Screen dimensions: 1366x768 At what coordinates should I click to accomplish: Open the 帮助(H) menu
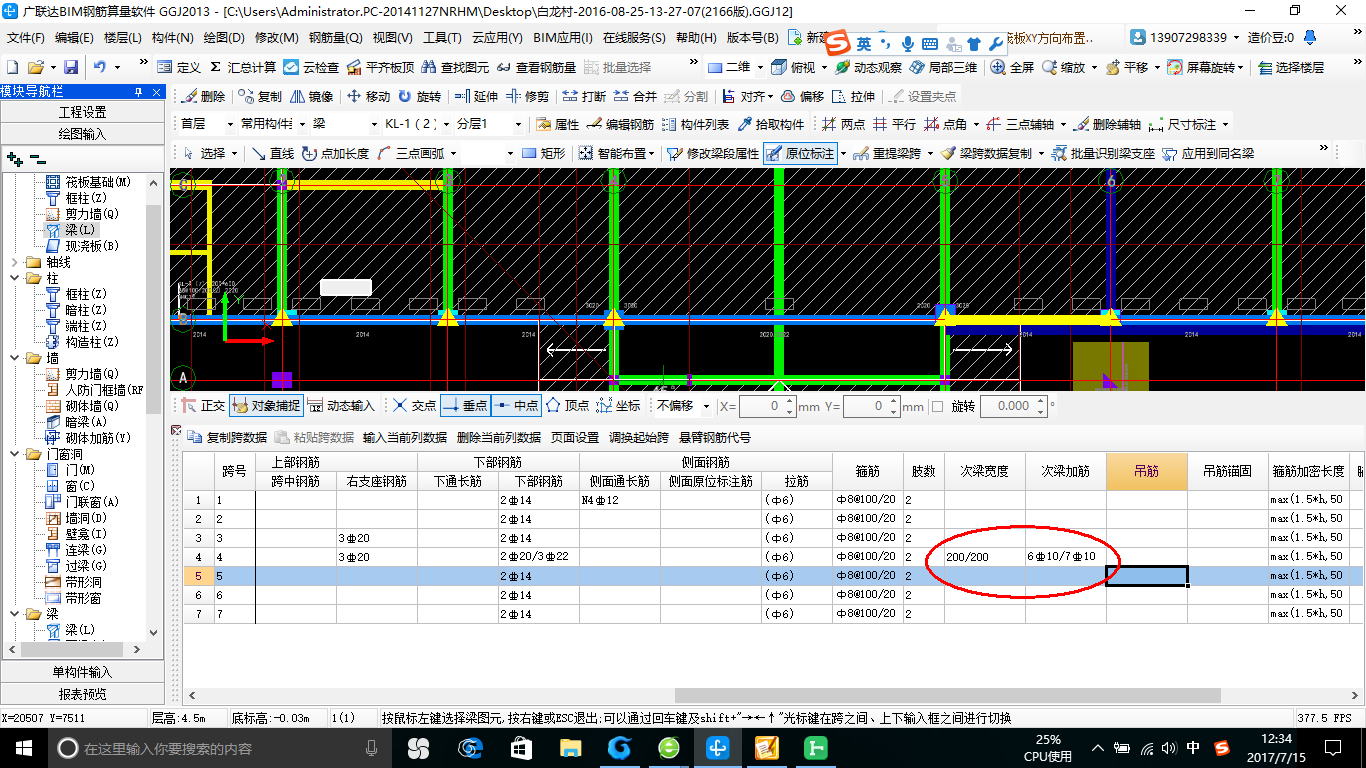(696, 38)
